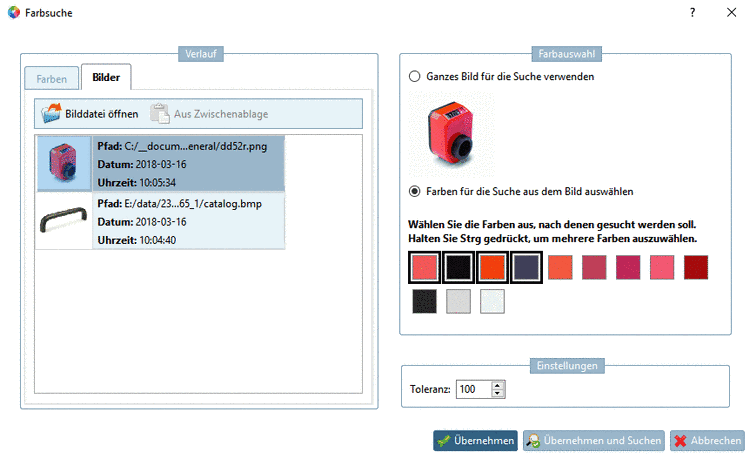The height and width of the screenshot is (459, 750).
Task: Click the open image file folder icon
Action: [51, 113]
